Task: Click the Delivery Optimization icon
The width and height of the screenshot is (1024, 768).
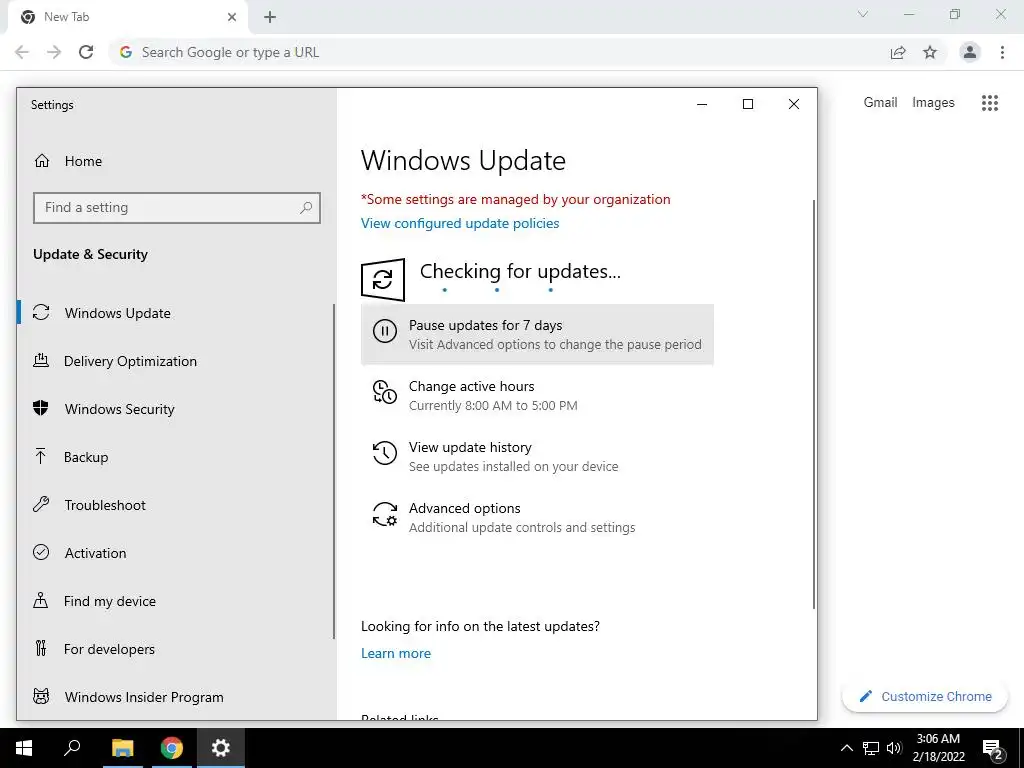Action: tap(41, 360)
